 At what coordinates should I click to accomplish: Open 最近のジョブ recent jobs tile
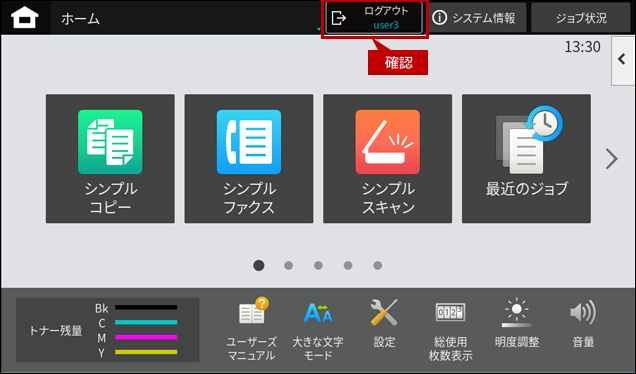(526, 159)
